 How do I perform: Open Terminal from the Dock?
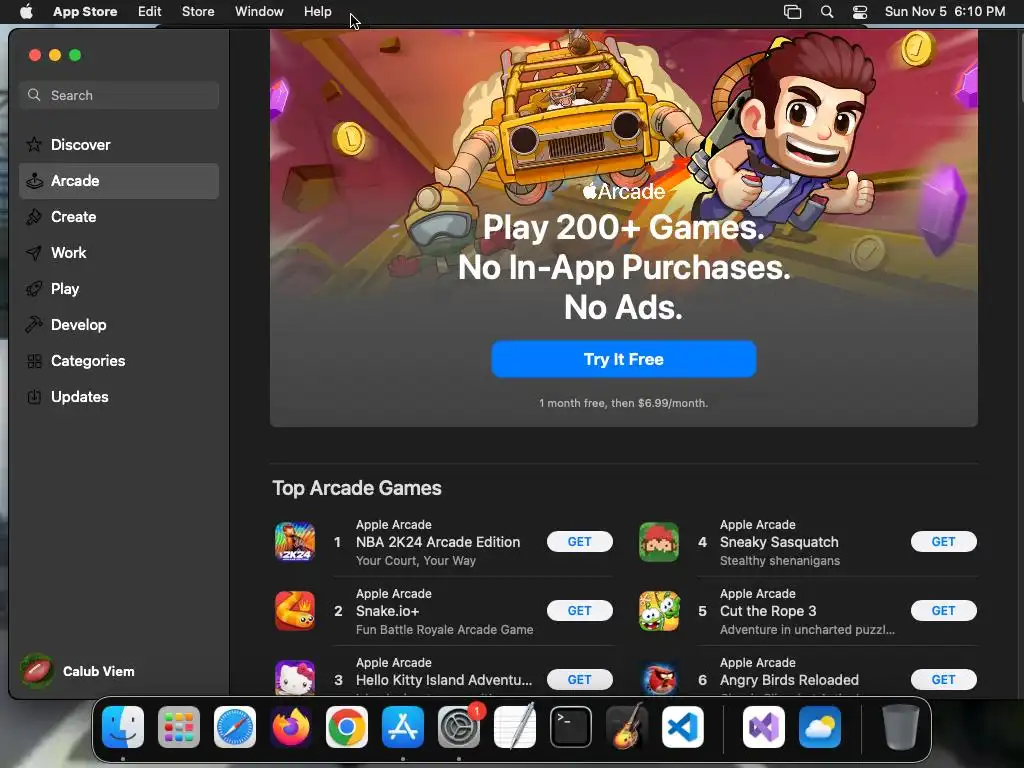coord(571,727)
